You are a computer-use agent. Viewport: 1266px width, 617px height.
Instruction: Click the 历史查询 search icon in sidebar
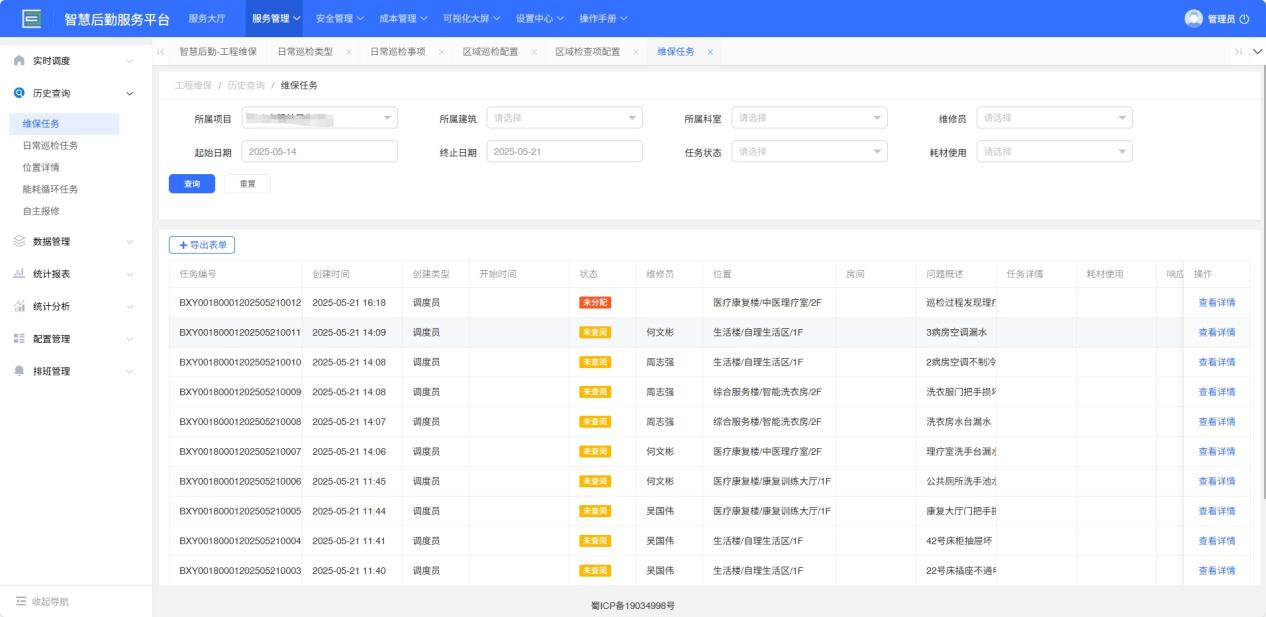tap(19, 93)
